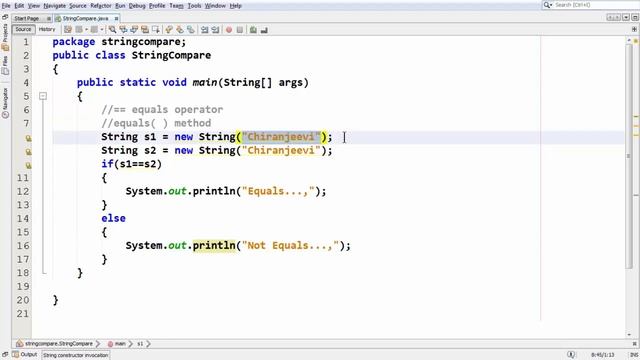This screenshot has height=360, width=640.
Task: Open the Window menu
Action: tap(215, 6)
